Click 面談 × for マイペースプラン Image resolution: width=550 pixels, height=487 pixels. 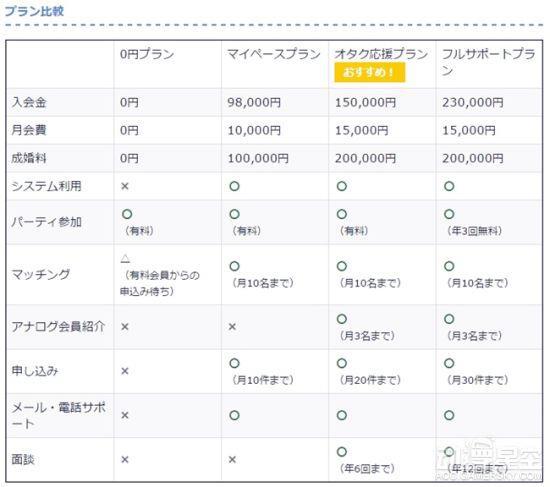[x=232, y=460]
